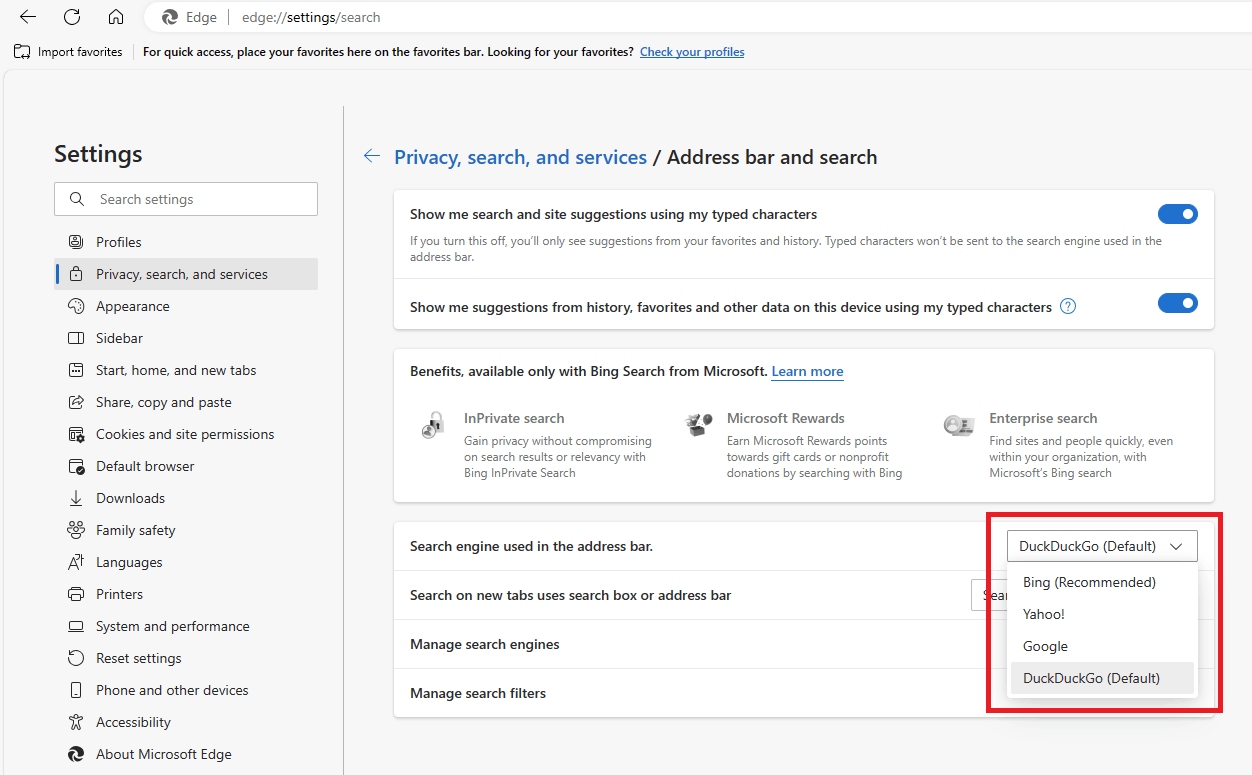The image size is (1252, 775).
Task: Toggle search and site suggestions switch
Action: [x=1178, y=214]
